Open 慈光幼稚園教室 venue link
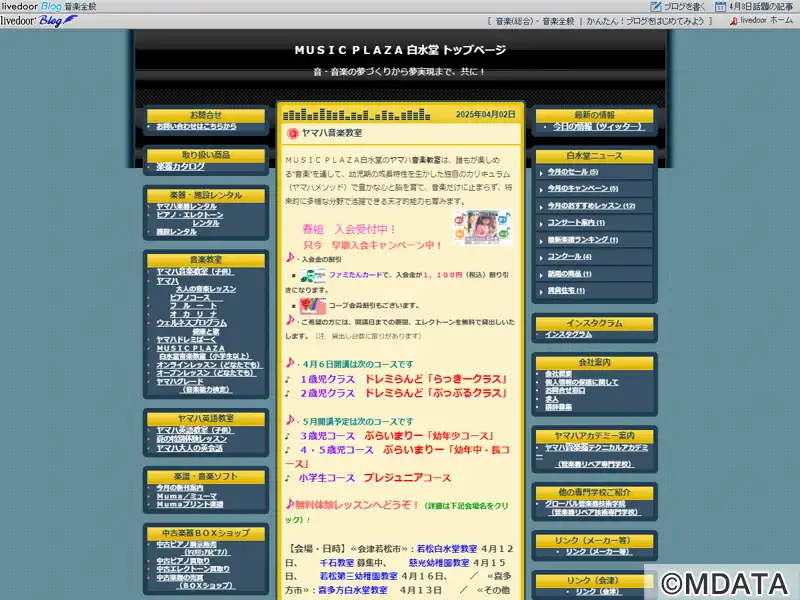Viewport: 800px width, 600px height. pyautogui.click(x=439, y=563)
